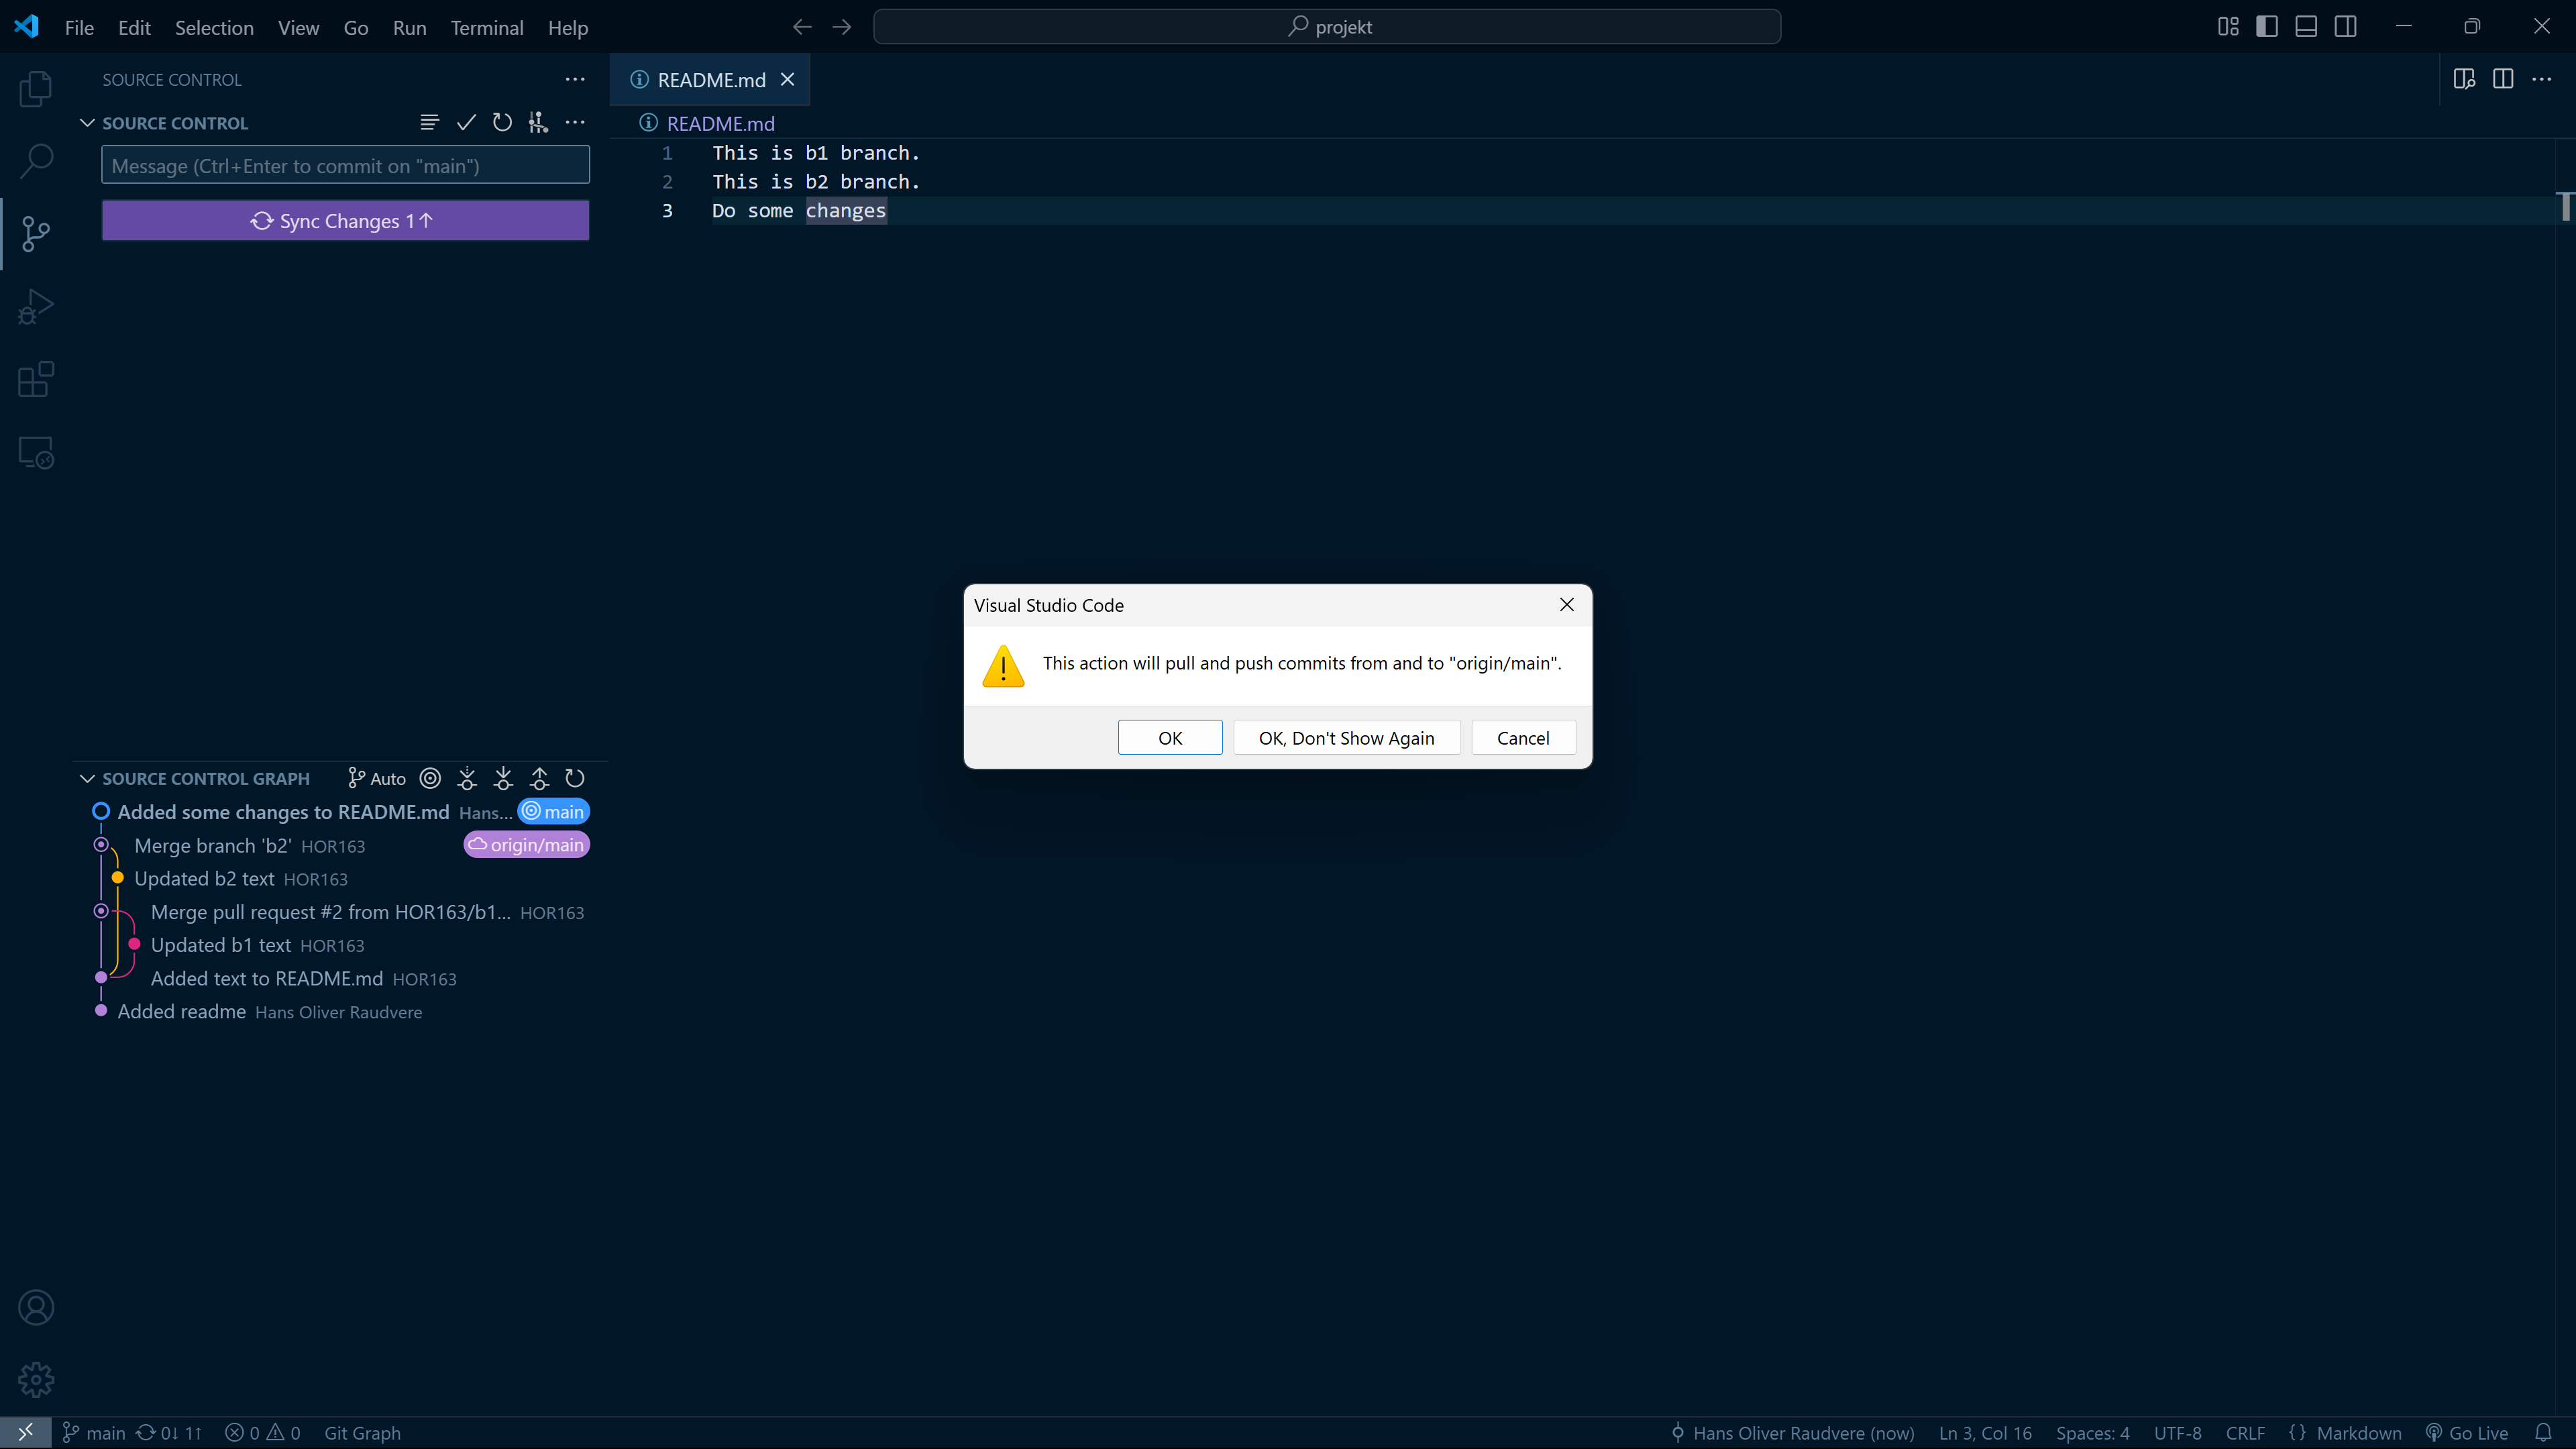
Task: Split the editor right
Action: coord(2503,79)
